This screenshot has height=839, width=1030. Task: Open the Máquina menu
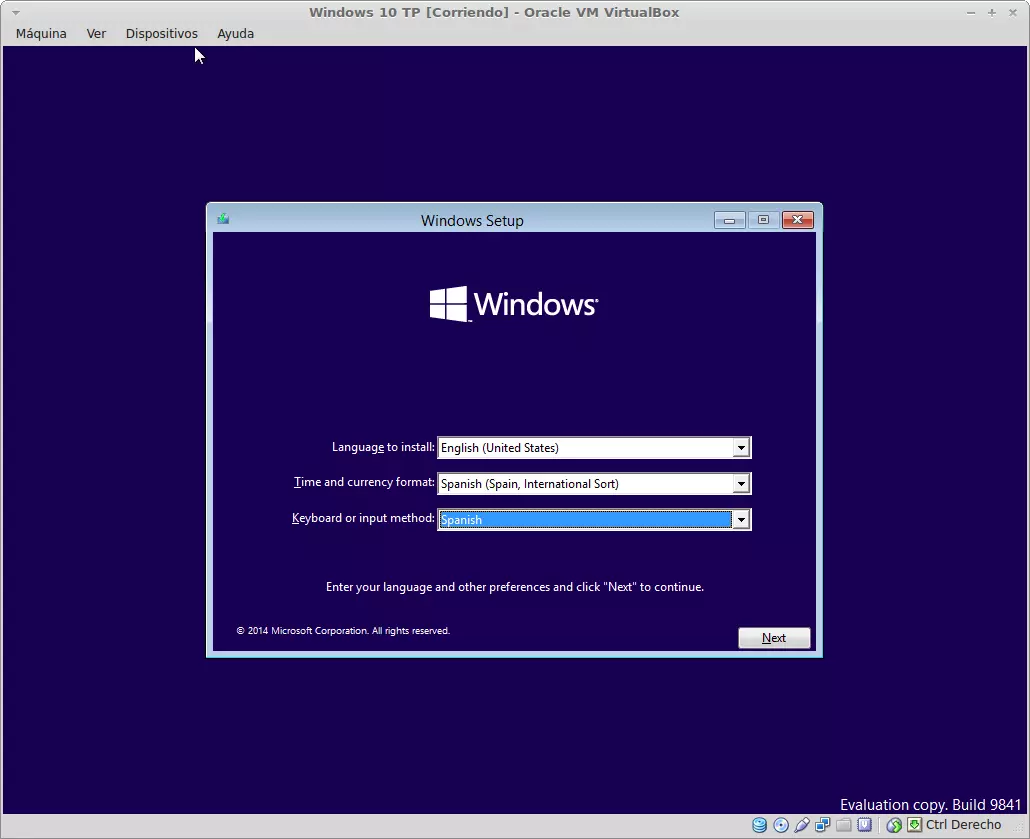[x=41, y=33]
